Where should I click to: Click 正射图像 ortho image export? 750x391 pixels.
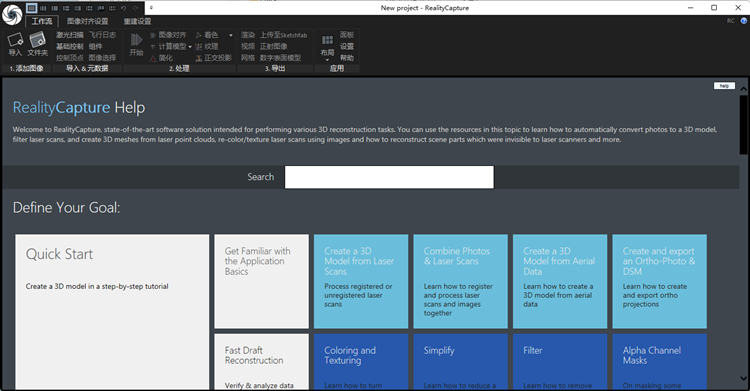[274, 46]
